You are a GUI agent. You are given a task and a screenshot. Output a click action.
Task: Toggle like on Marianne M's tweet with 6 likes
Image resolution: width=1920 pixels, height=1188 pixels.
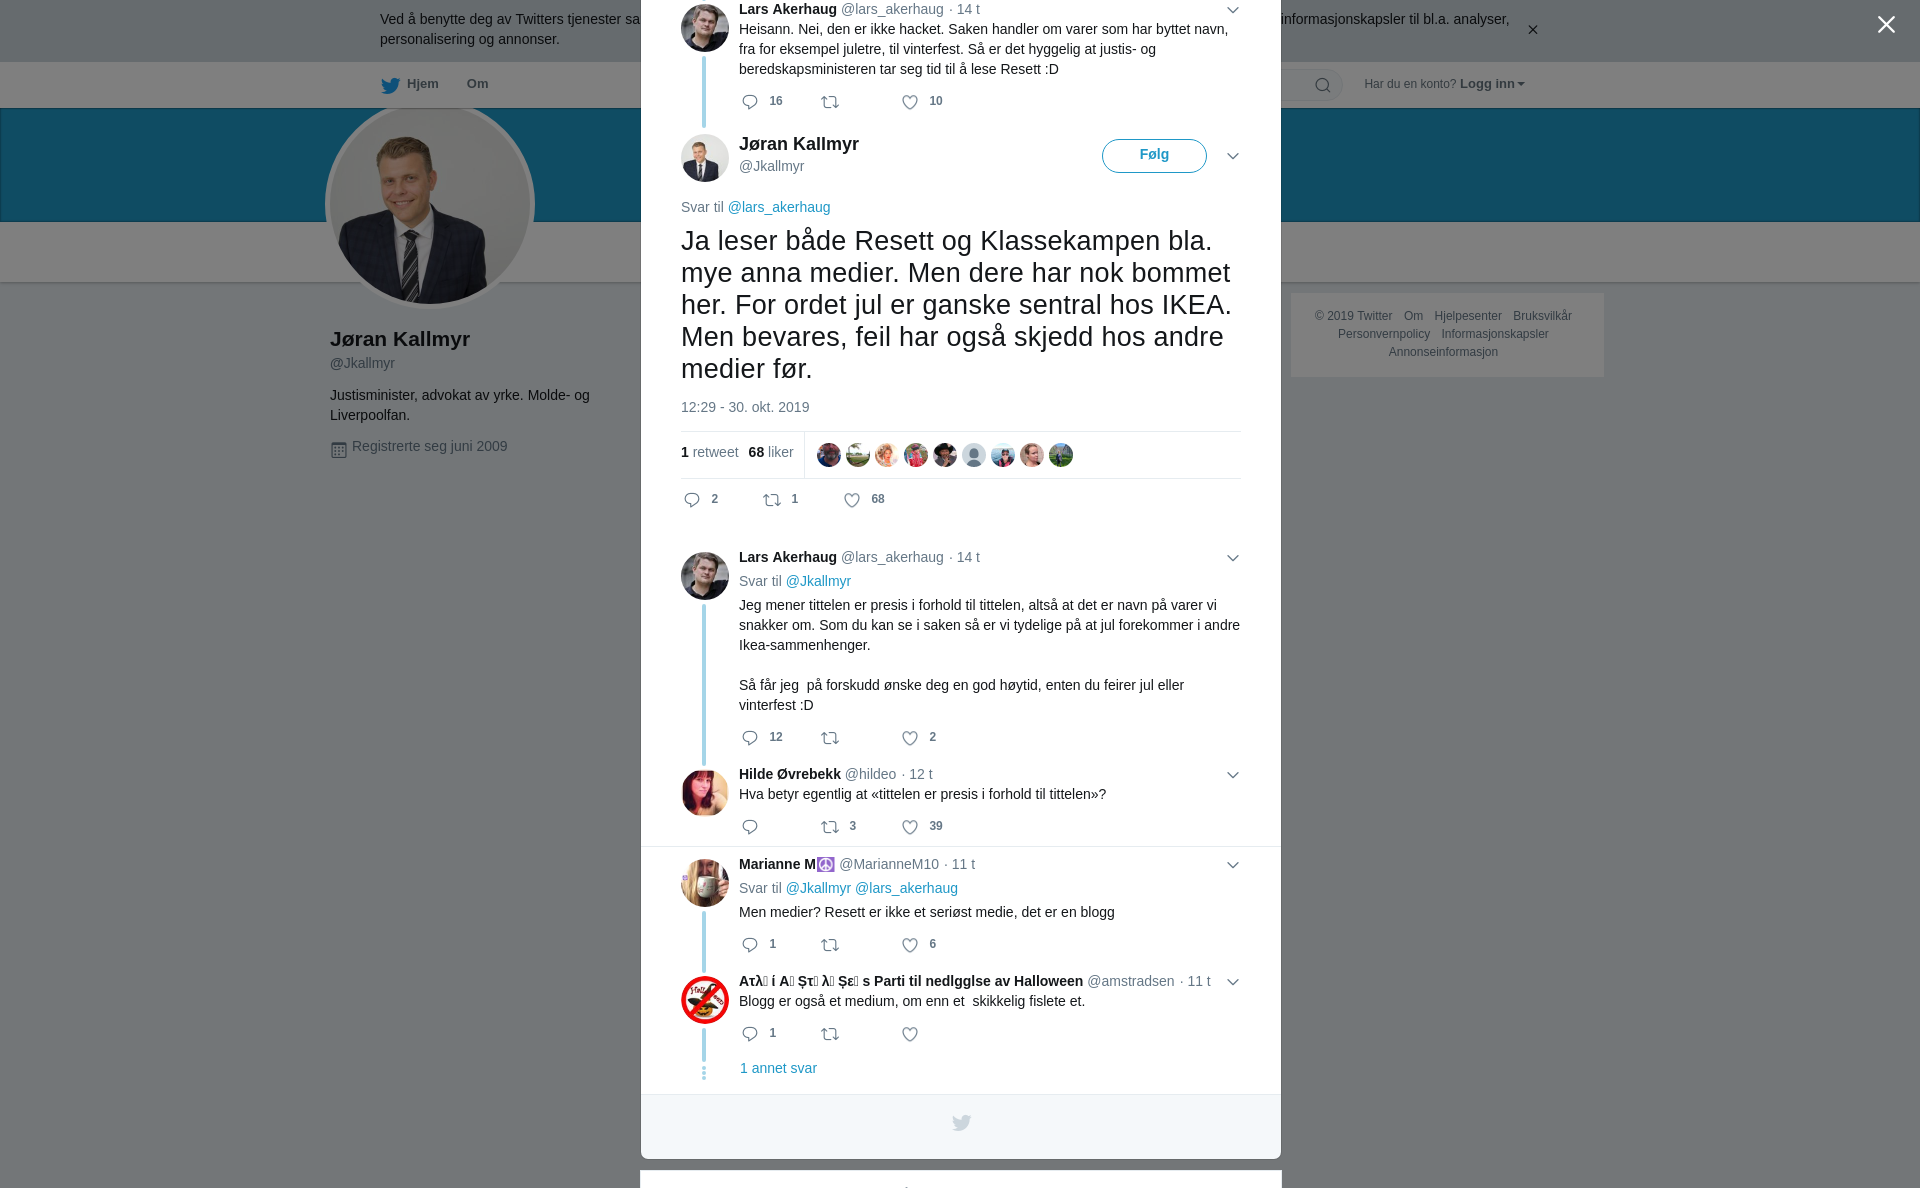(x=910, y=945)
